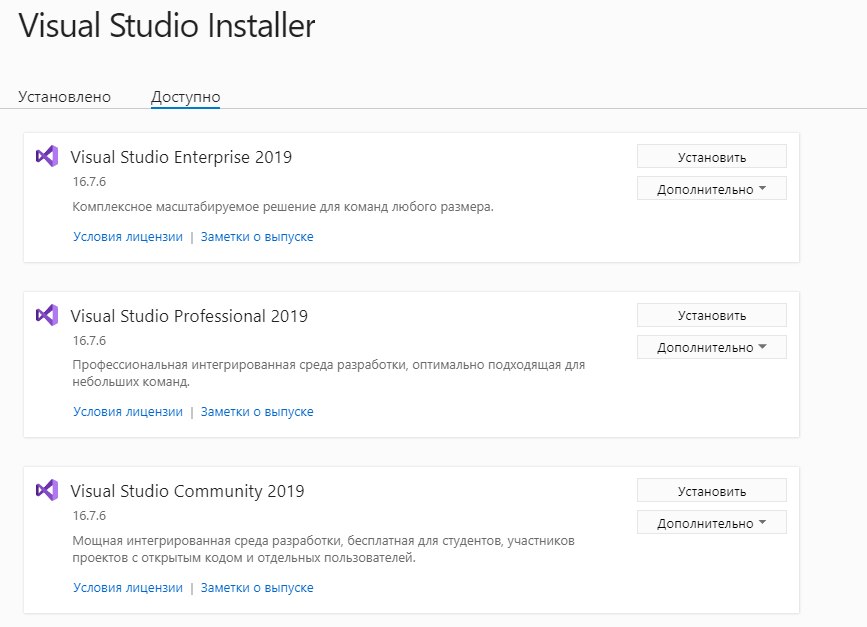Click the Visual Studio Installer heading
The height and width of the screenshot is (627, 867).
(167, 26)
